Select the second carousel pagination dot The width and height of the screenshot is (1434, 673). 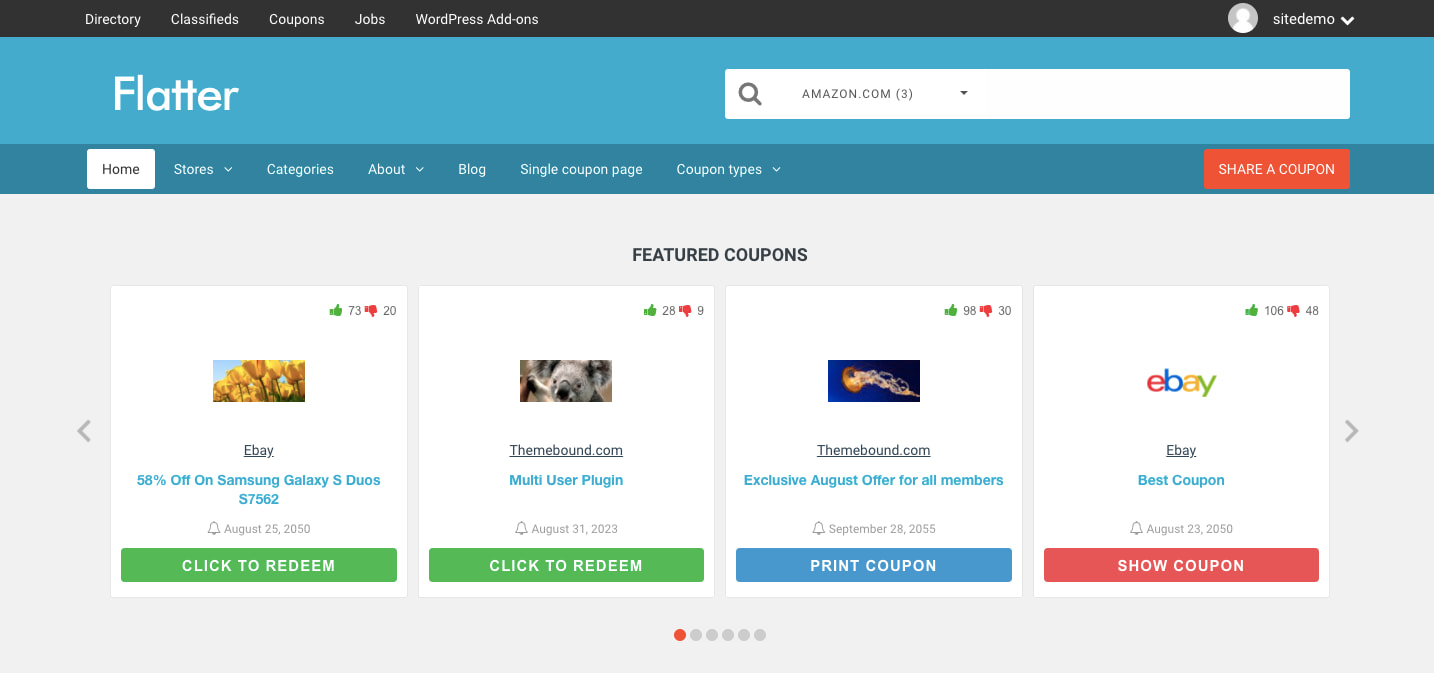696,635
